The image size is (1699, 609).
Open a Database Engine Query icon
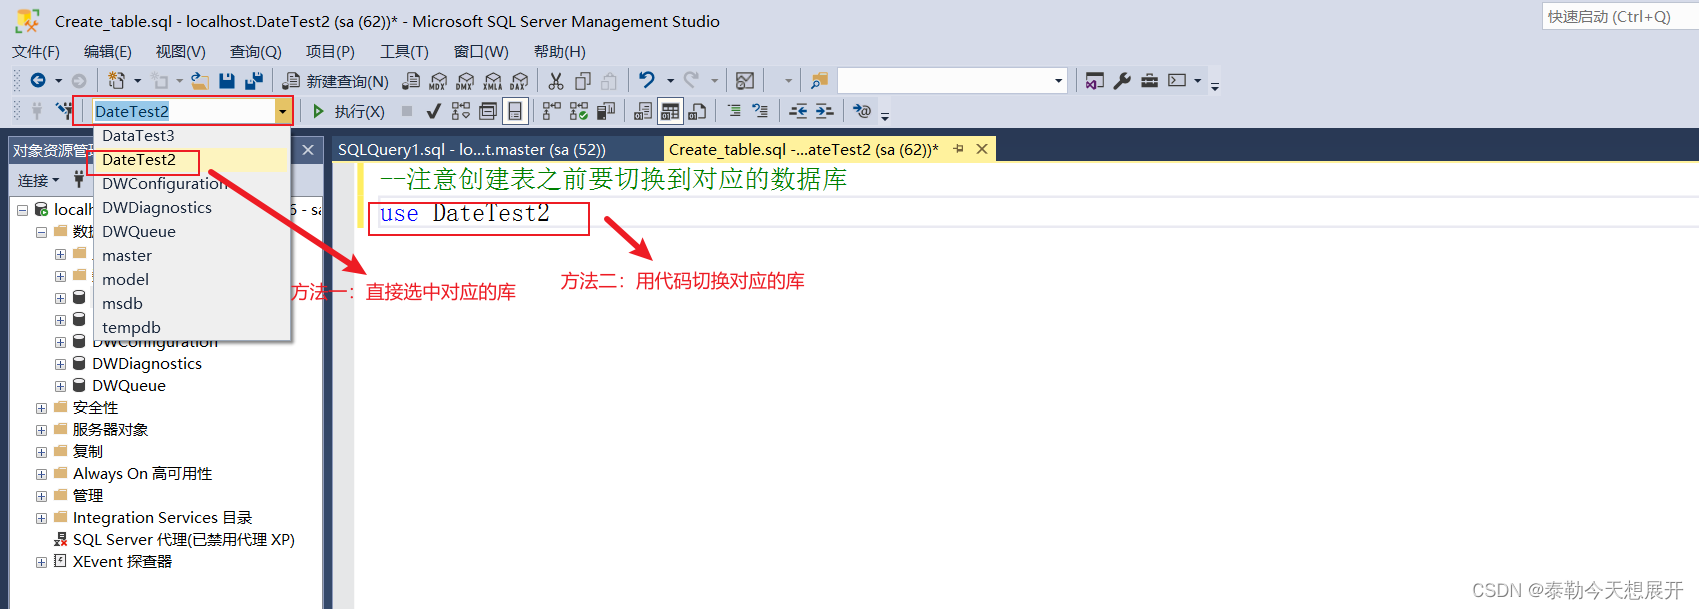pos(411,81)
